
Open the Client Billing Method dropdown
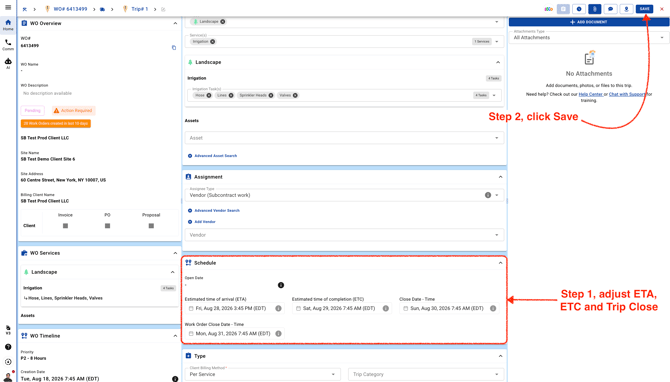[x=263, y=374]
